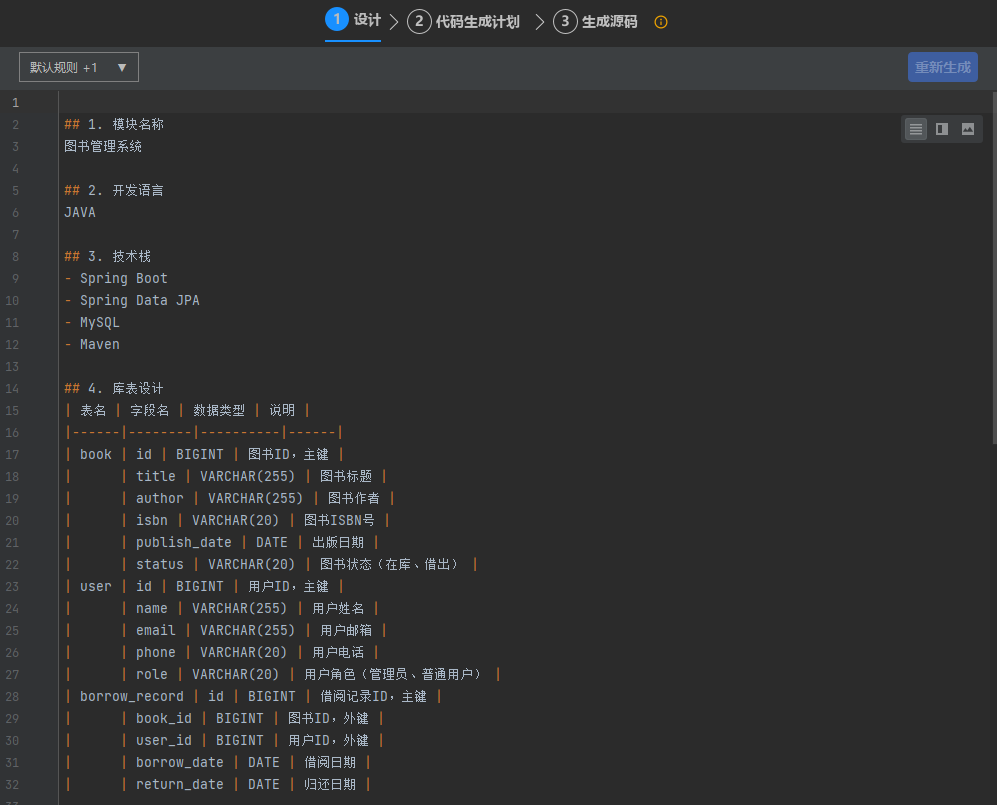The height and width of the screenshot is (805, 997).
Task: Click the Spring Boot tech stack entry
Action: (123, 278)
